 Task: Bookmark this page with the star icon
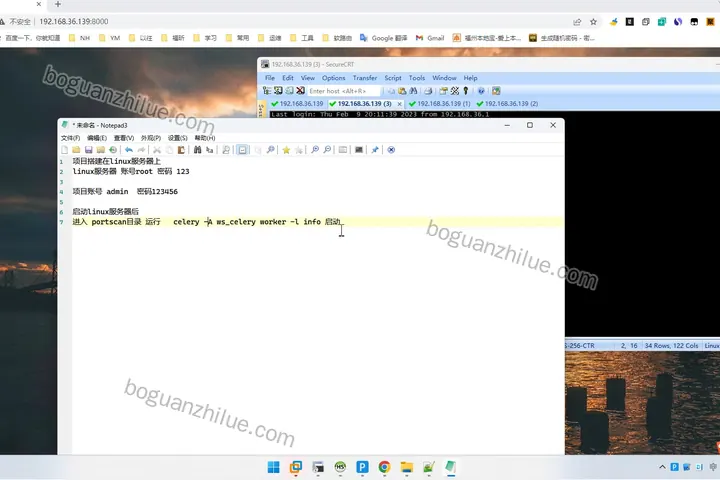(593, 22)
